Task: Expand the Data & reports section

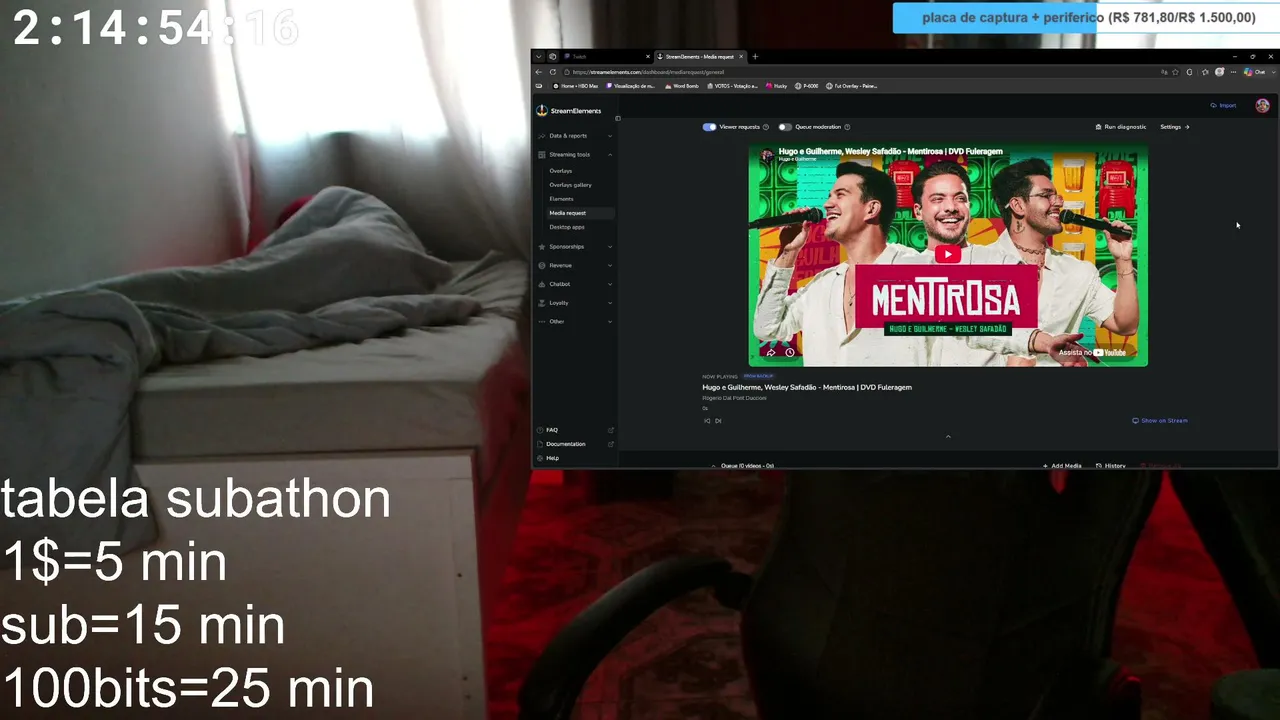Action: pyautogui.click(x=574, y=136)
